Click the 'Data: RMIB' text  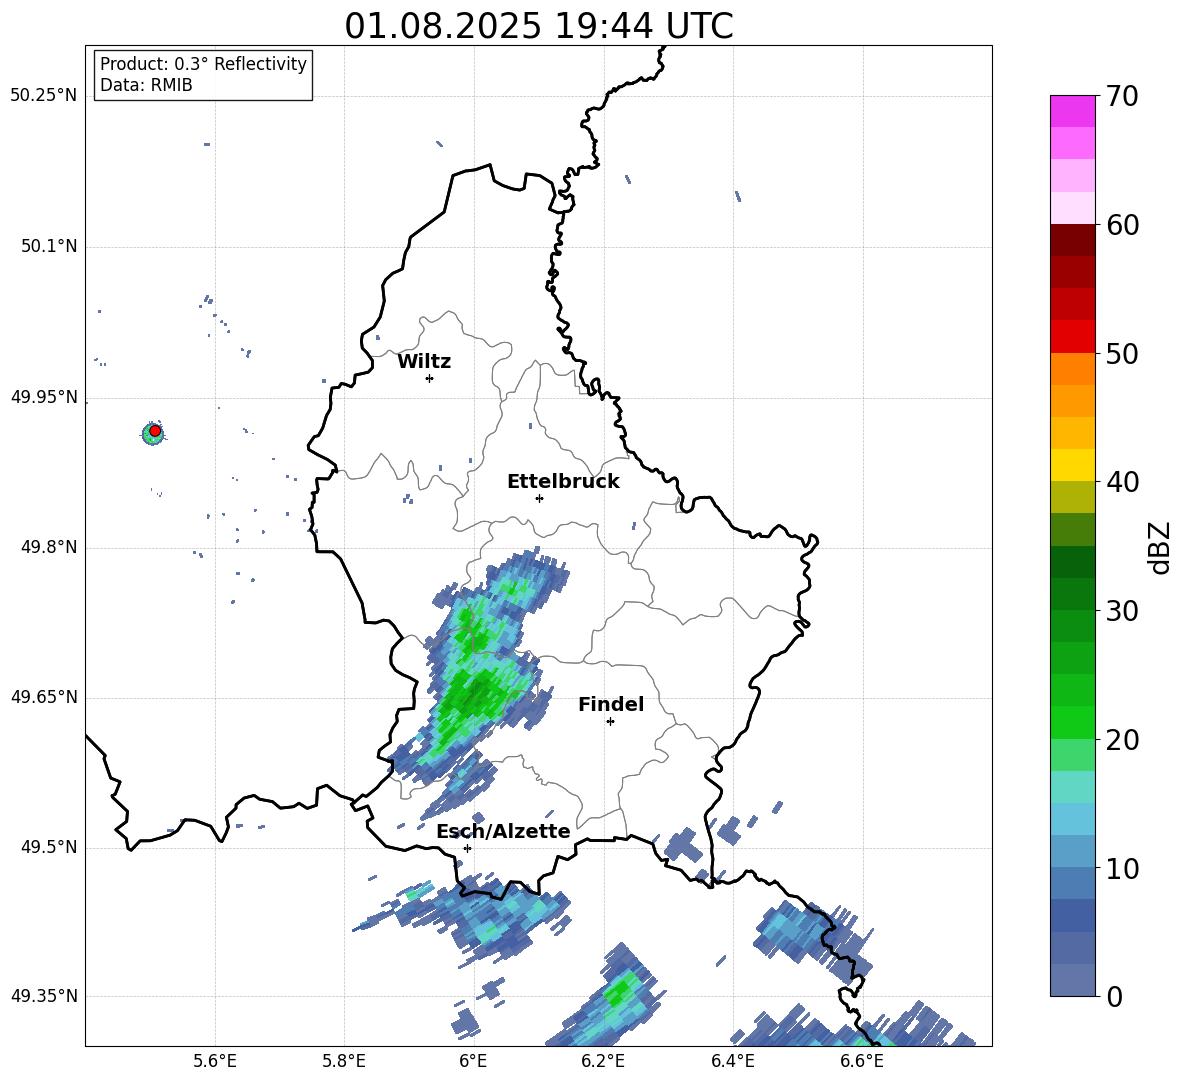tap(146, 85)
